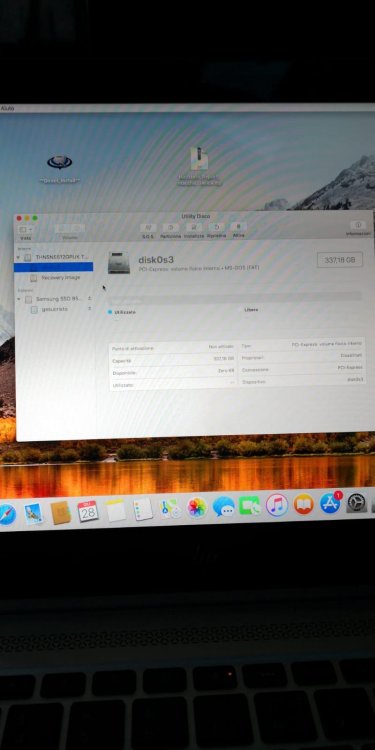Click the Dispositivo row
Screen dimensions: 375x750
302,381
